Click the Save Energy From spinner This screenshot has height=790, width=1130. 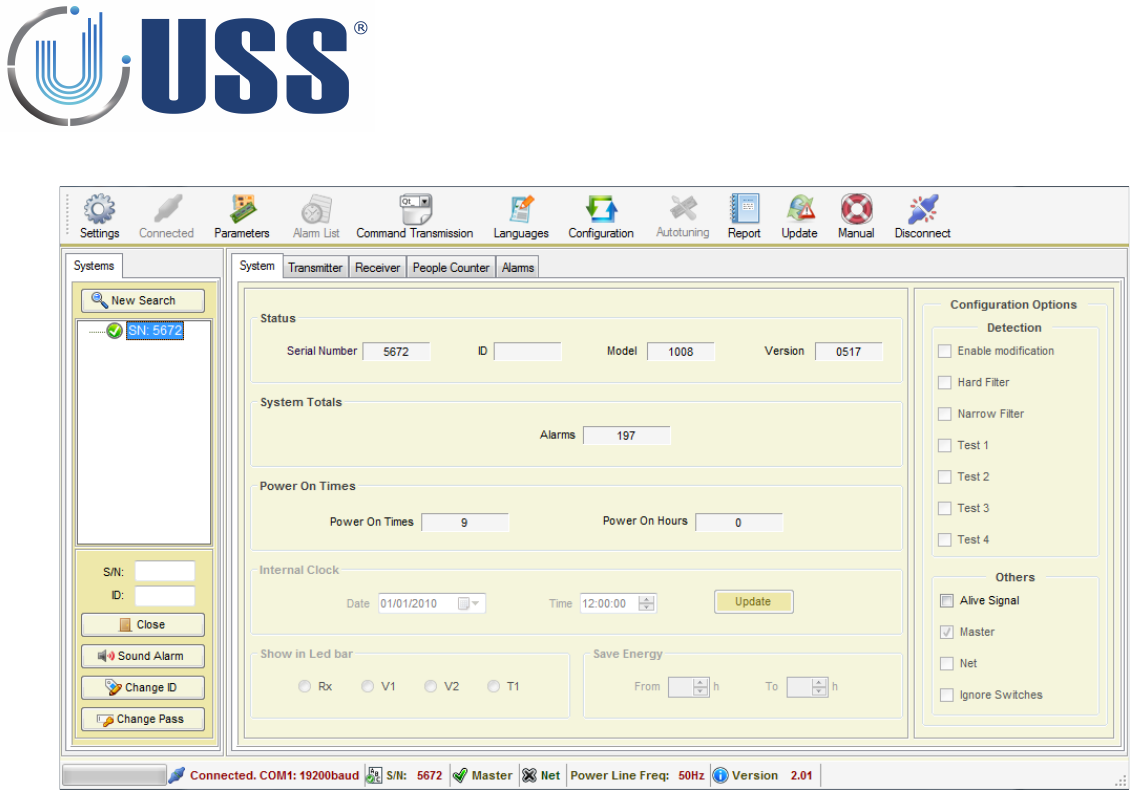701,687
